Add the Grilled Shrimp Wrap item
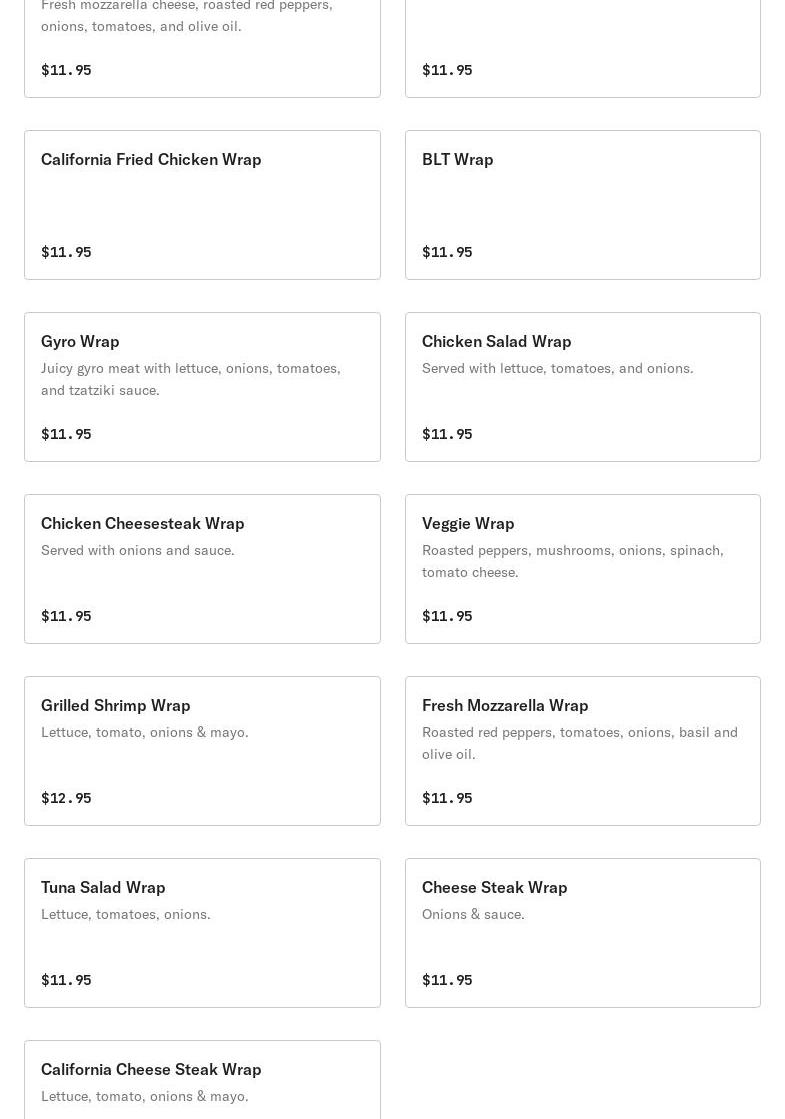785x1119 pixels. pyautogui.click(x=202, y=751)
